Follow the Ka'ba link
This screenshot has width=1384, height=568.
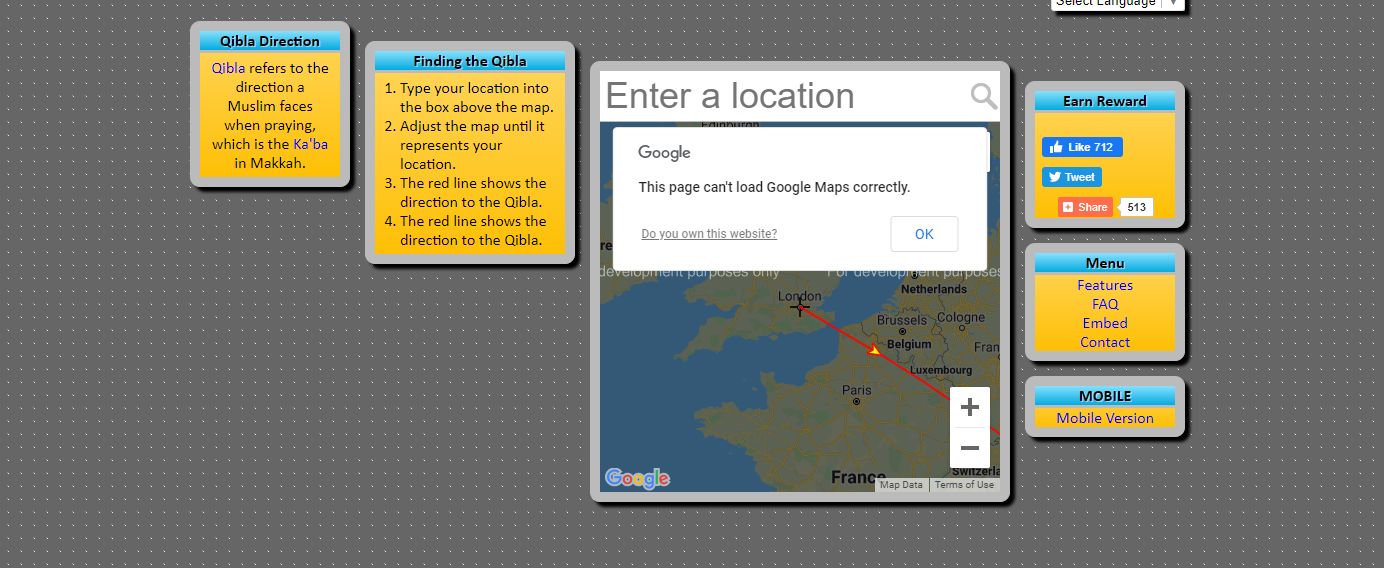310,144
